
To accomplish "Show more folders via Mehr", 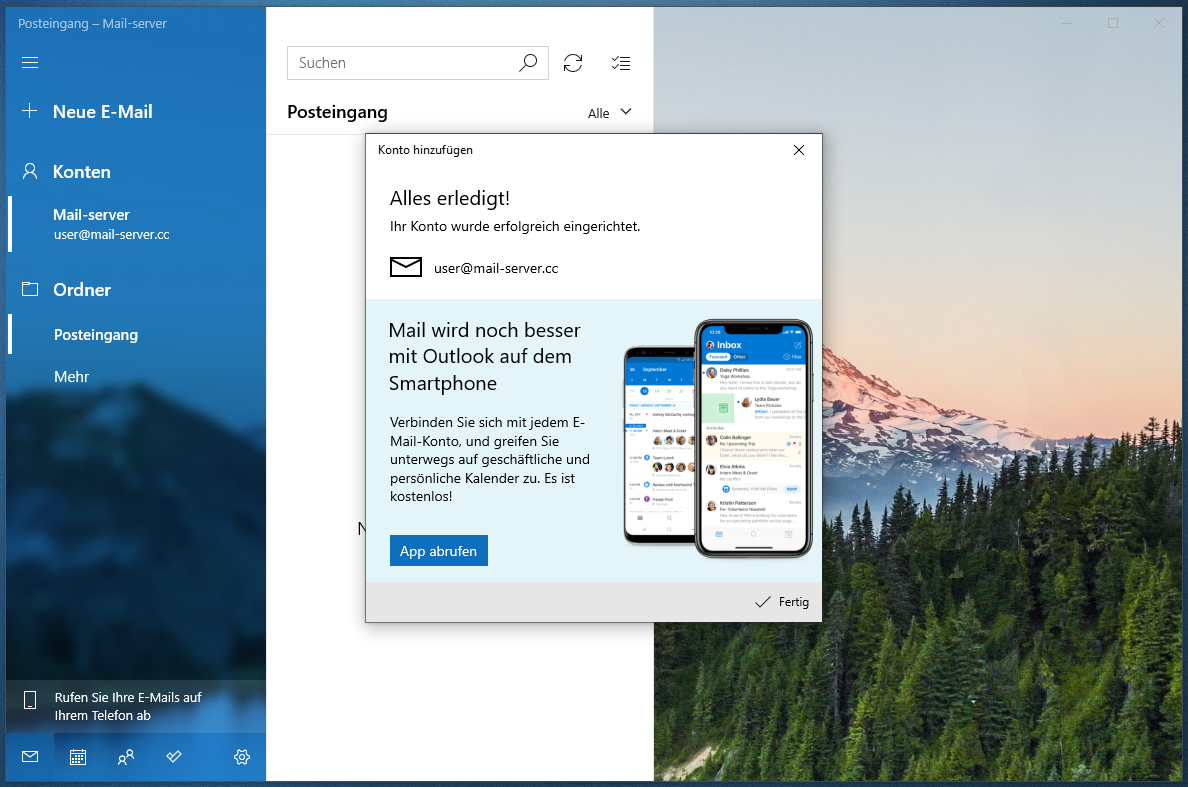I will (x=71, y=377).
